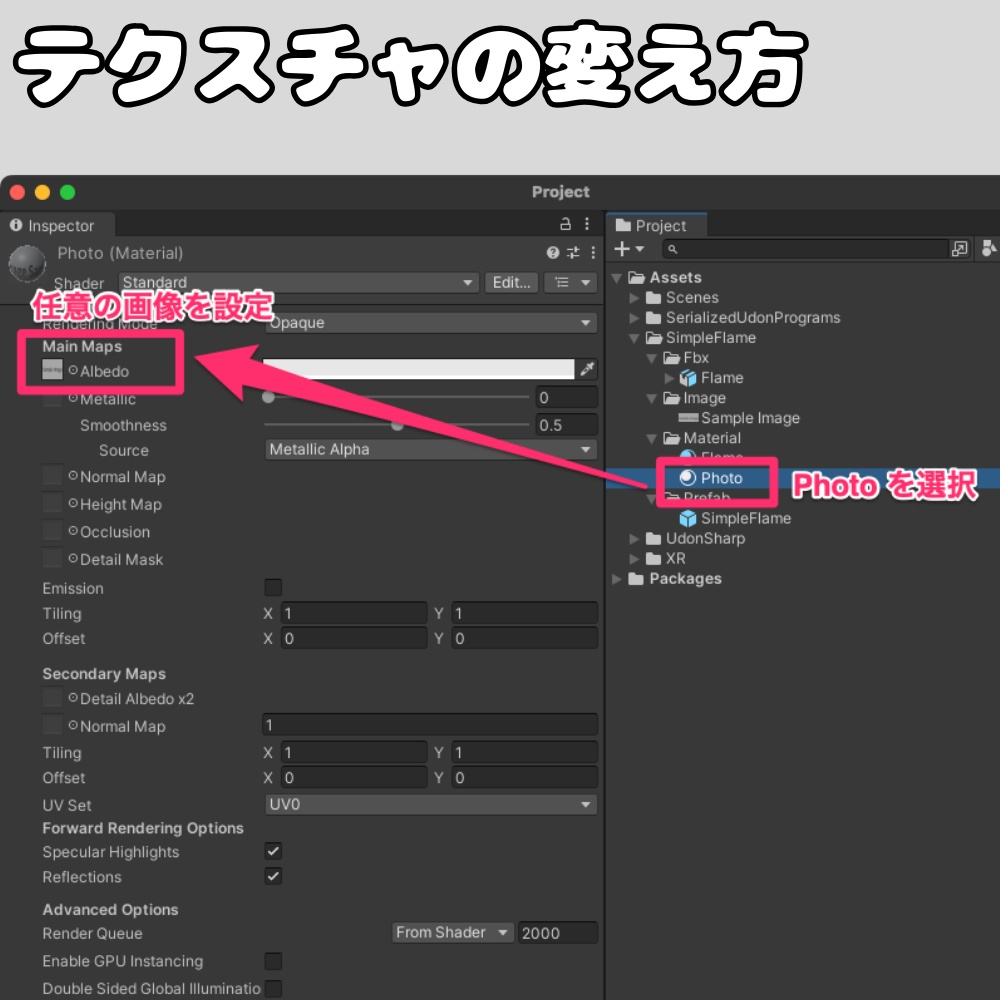Select the Inspector tab

click(x=57, y=225)
